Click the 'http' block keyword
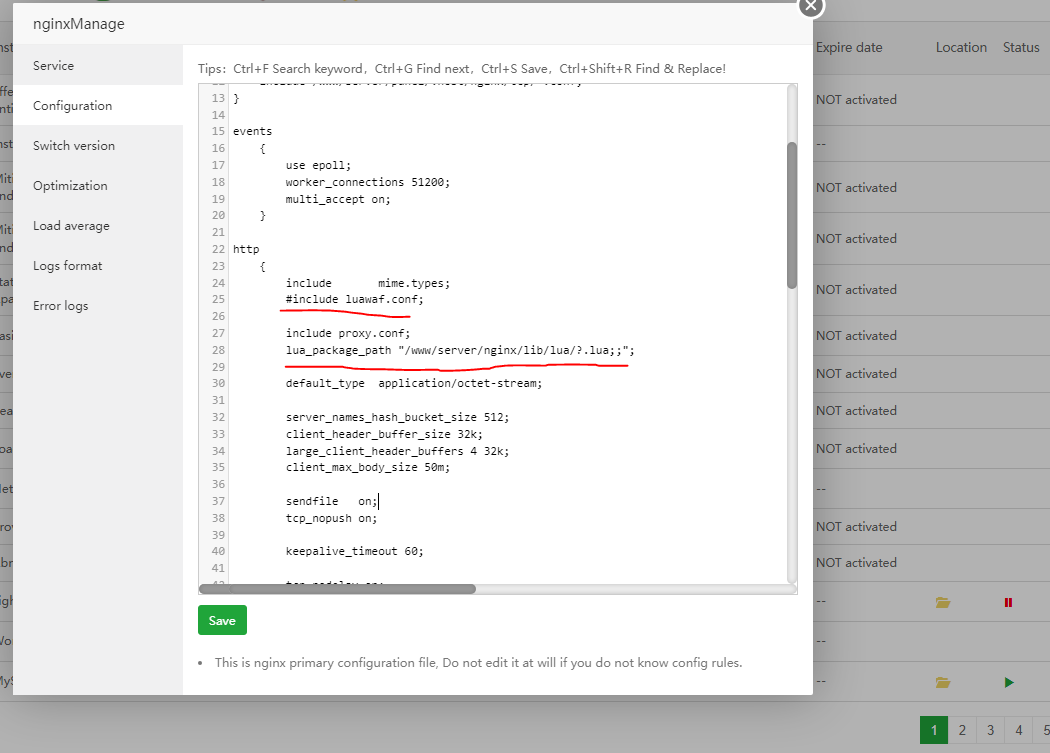This screenshot has height=753, width=1050. pos(246,249)
